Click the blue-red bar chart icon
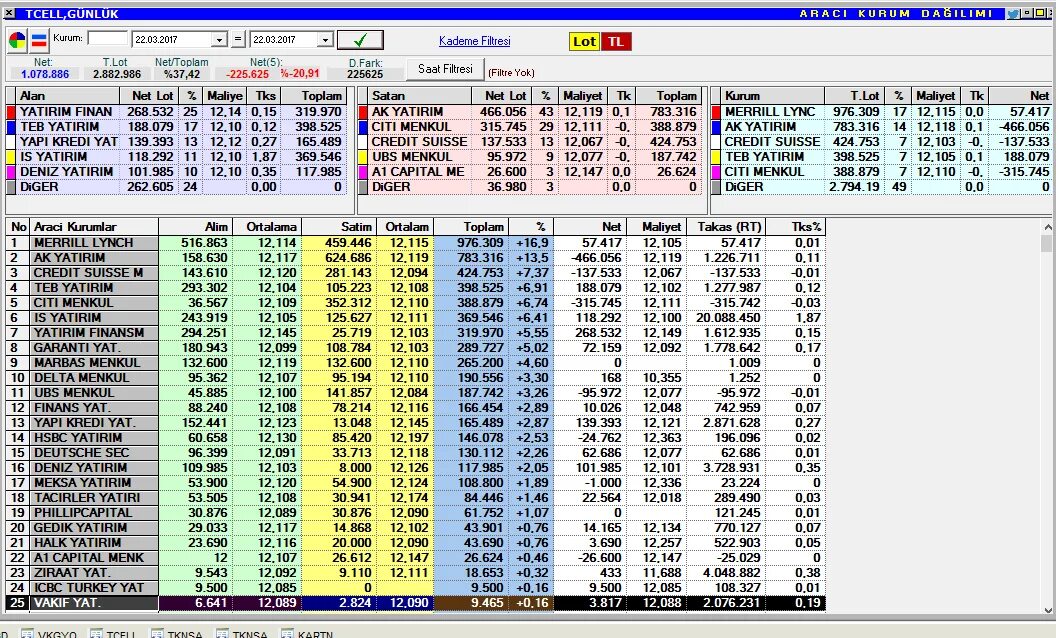 [39, 41]
